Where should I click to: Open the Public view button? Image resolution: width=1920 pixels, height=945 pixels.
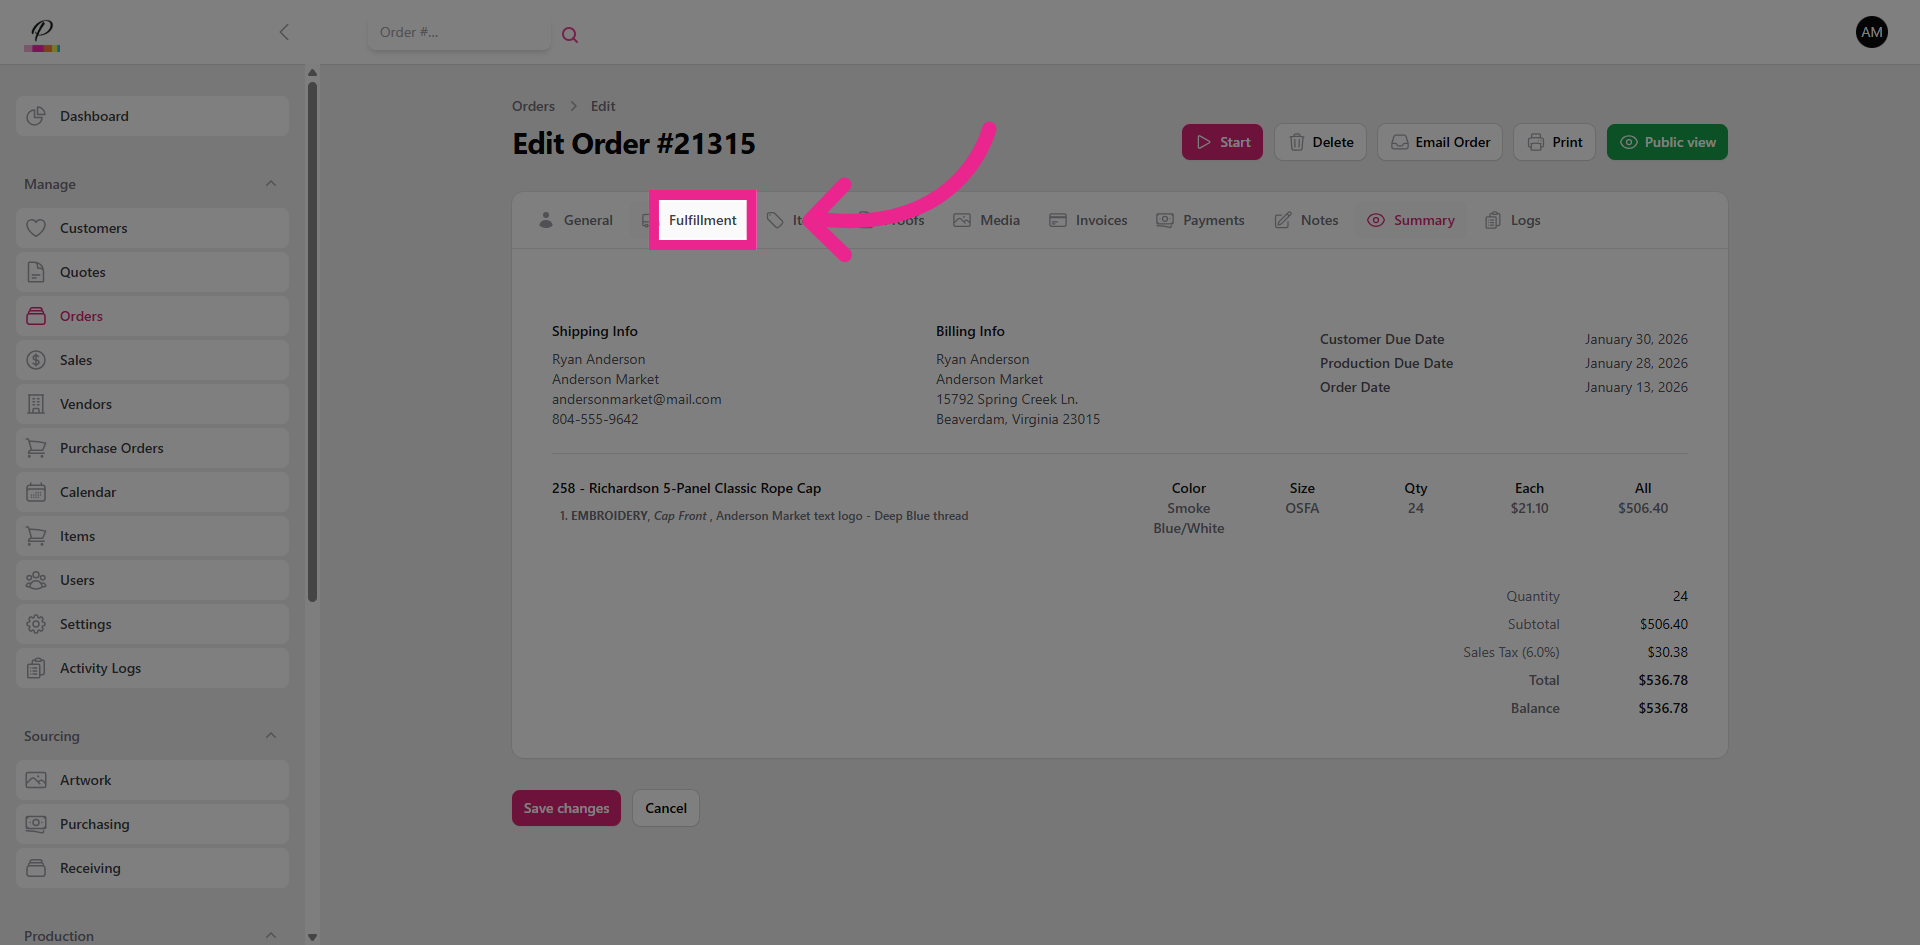coord(1666,142)
